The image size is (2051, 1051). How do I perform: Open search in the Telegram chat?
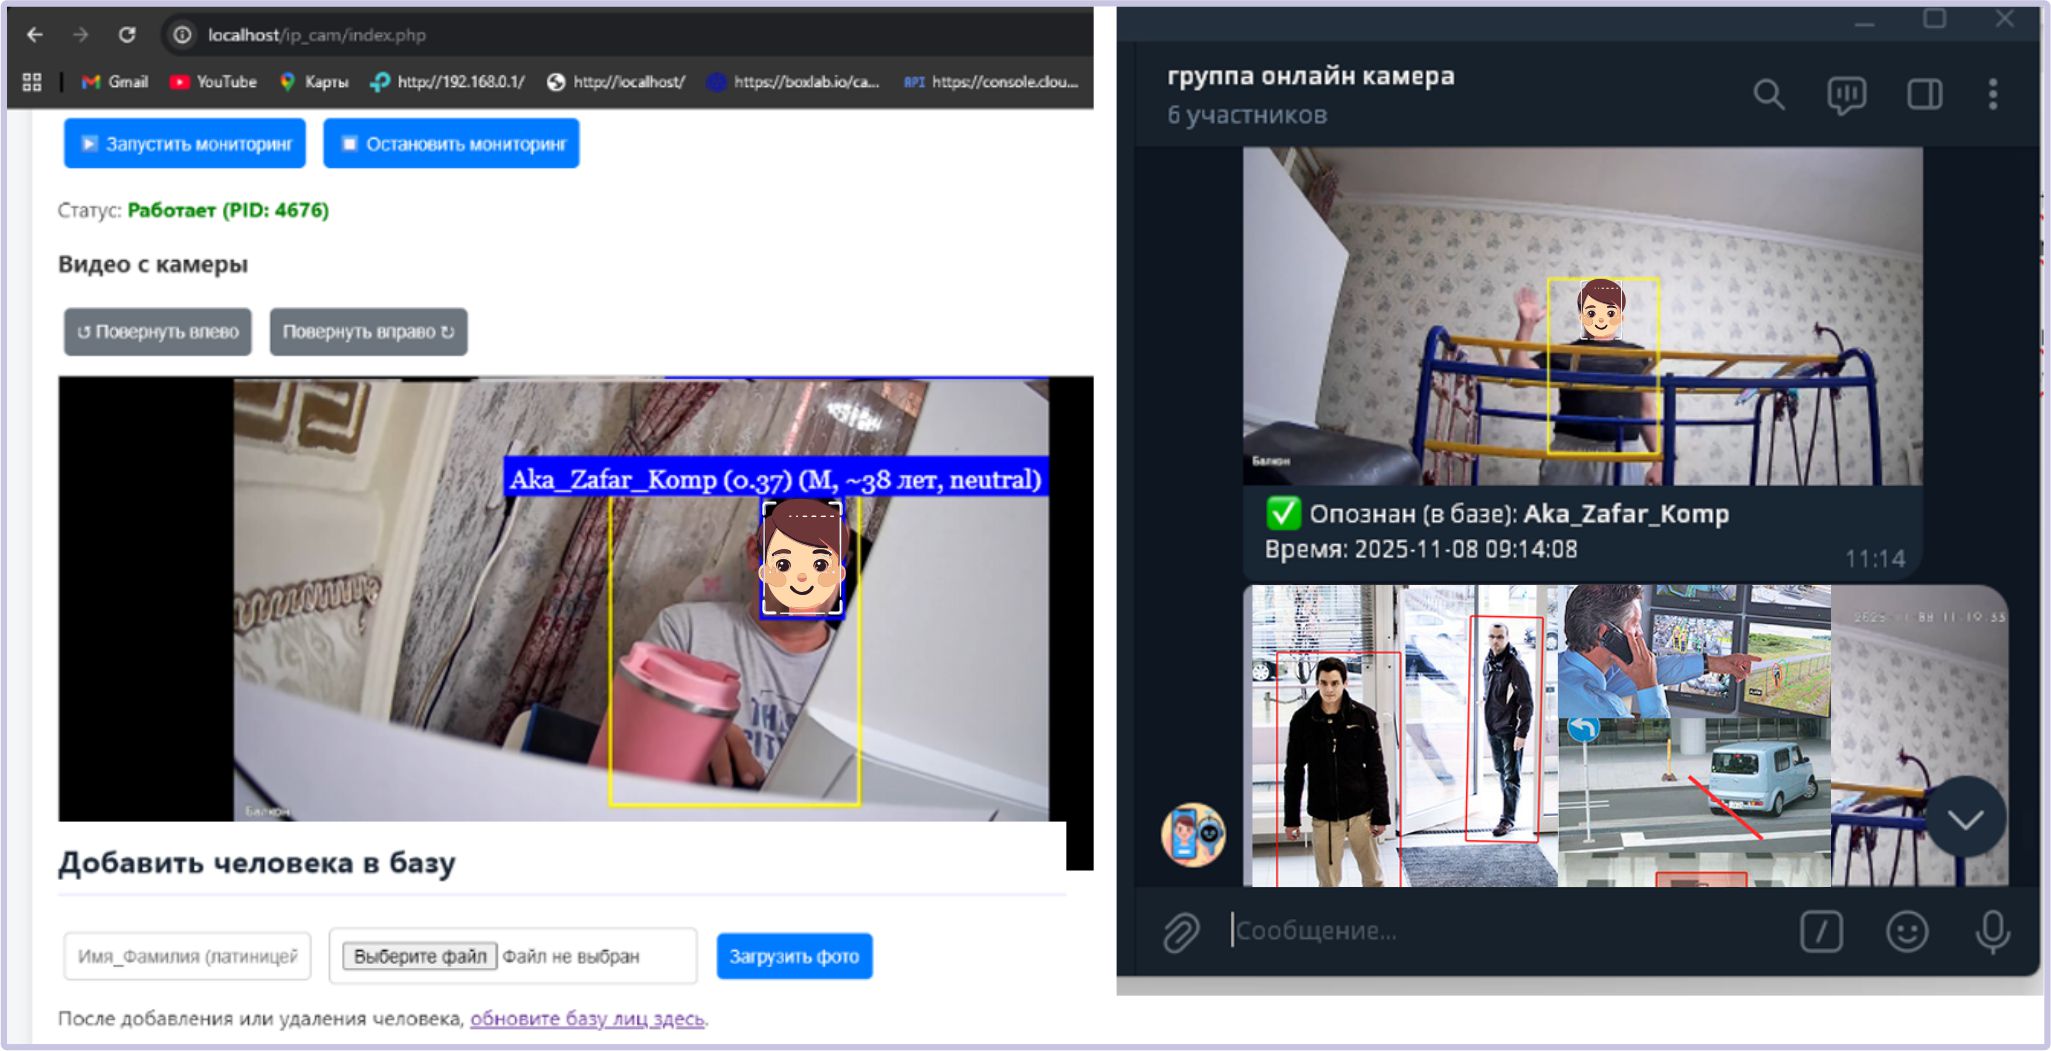point(1769,94)
